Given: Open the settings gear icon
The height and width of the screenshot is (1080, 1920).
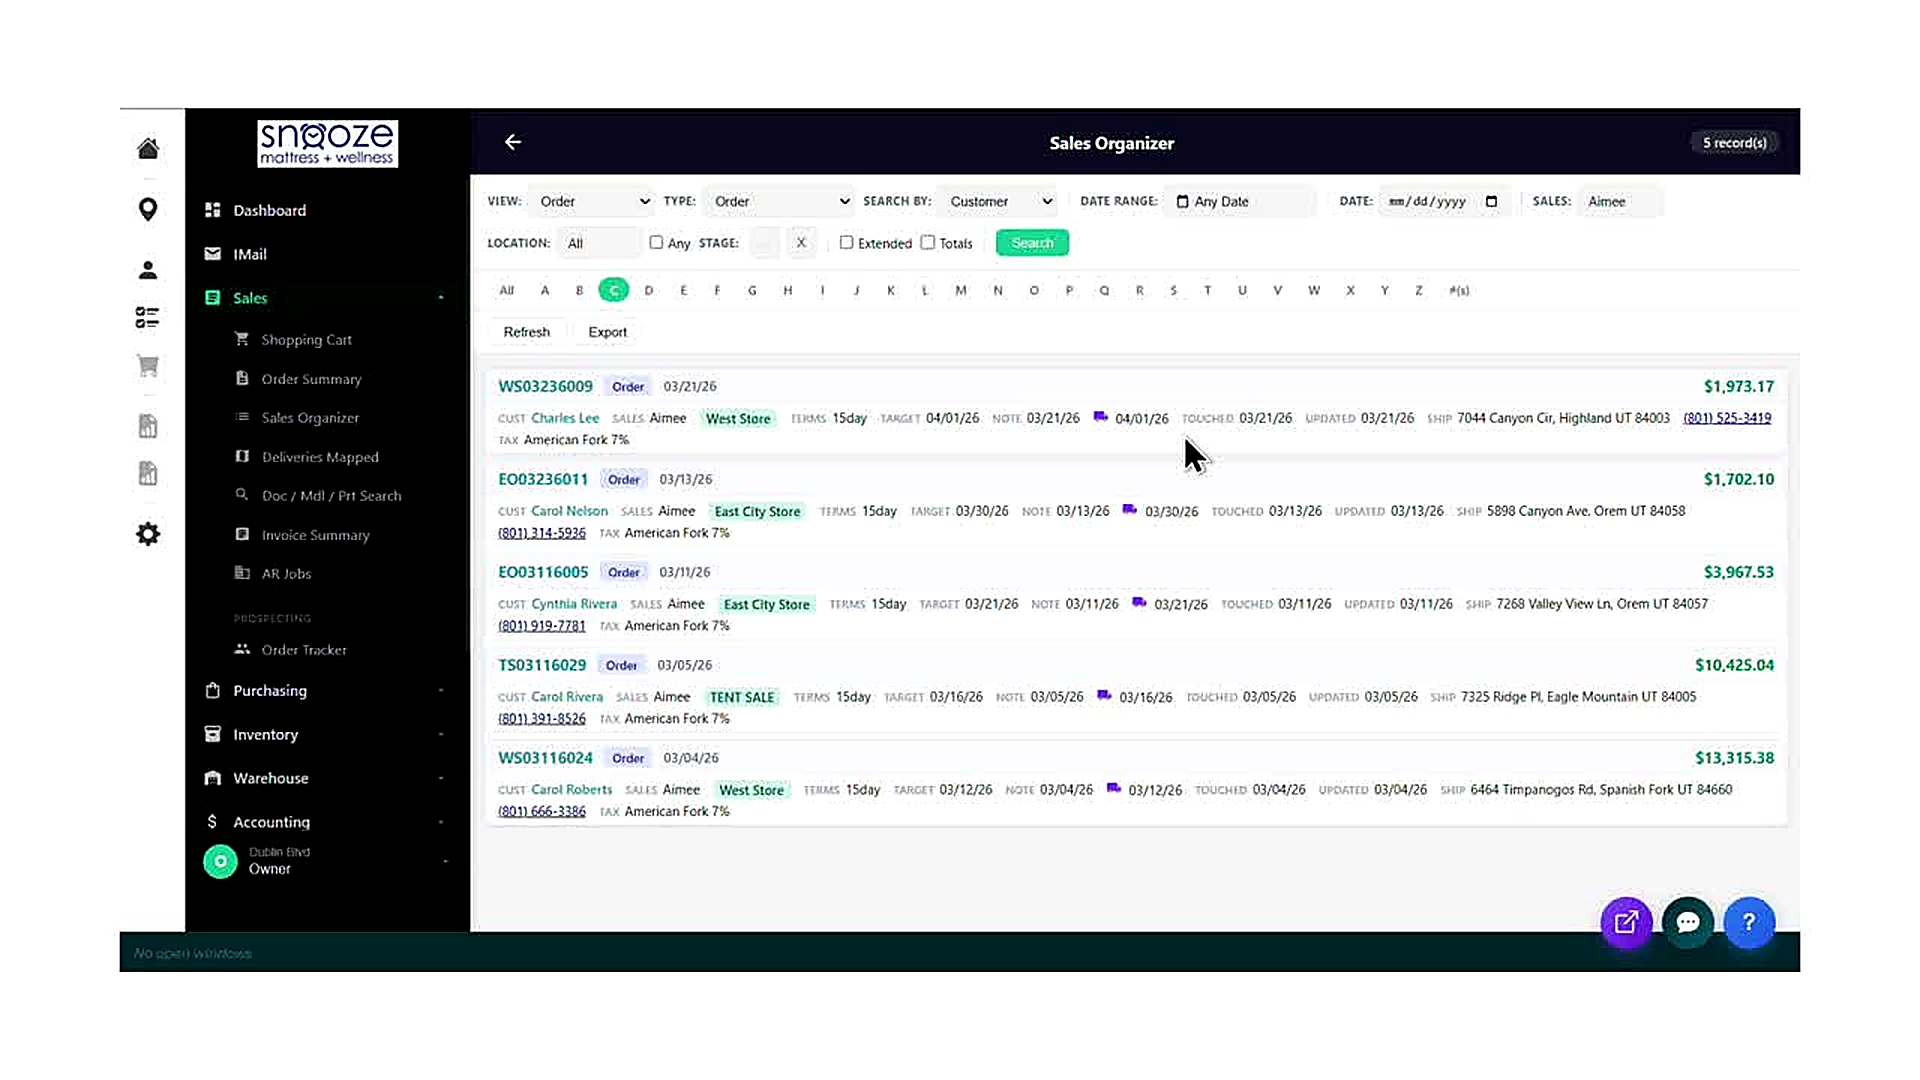Looking at the screenshot, I should tap(148, 534).
